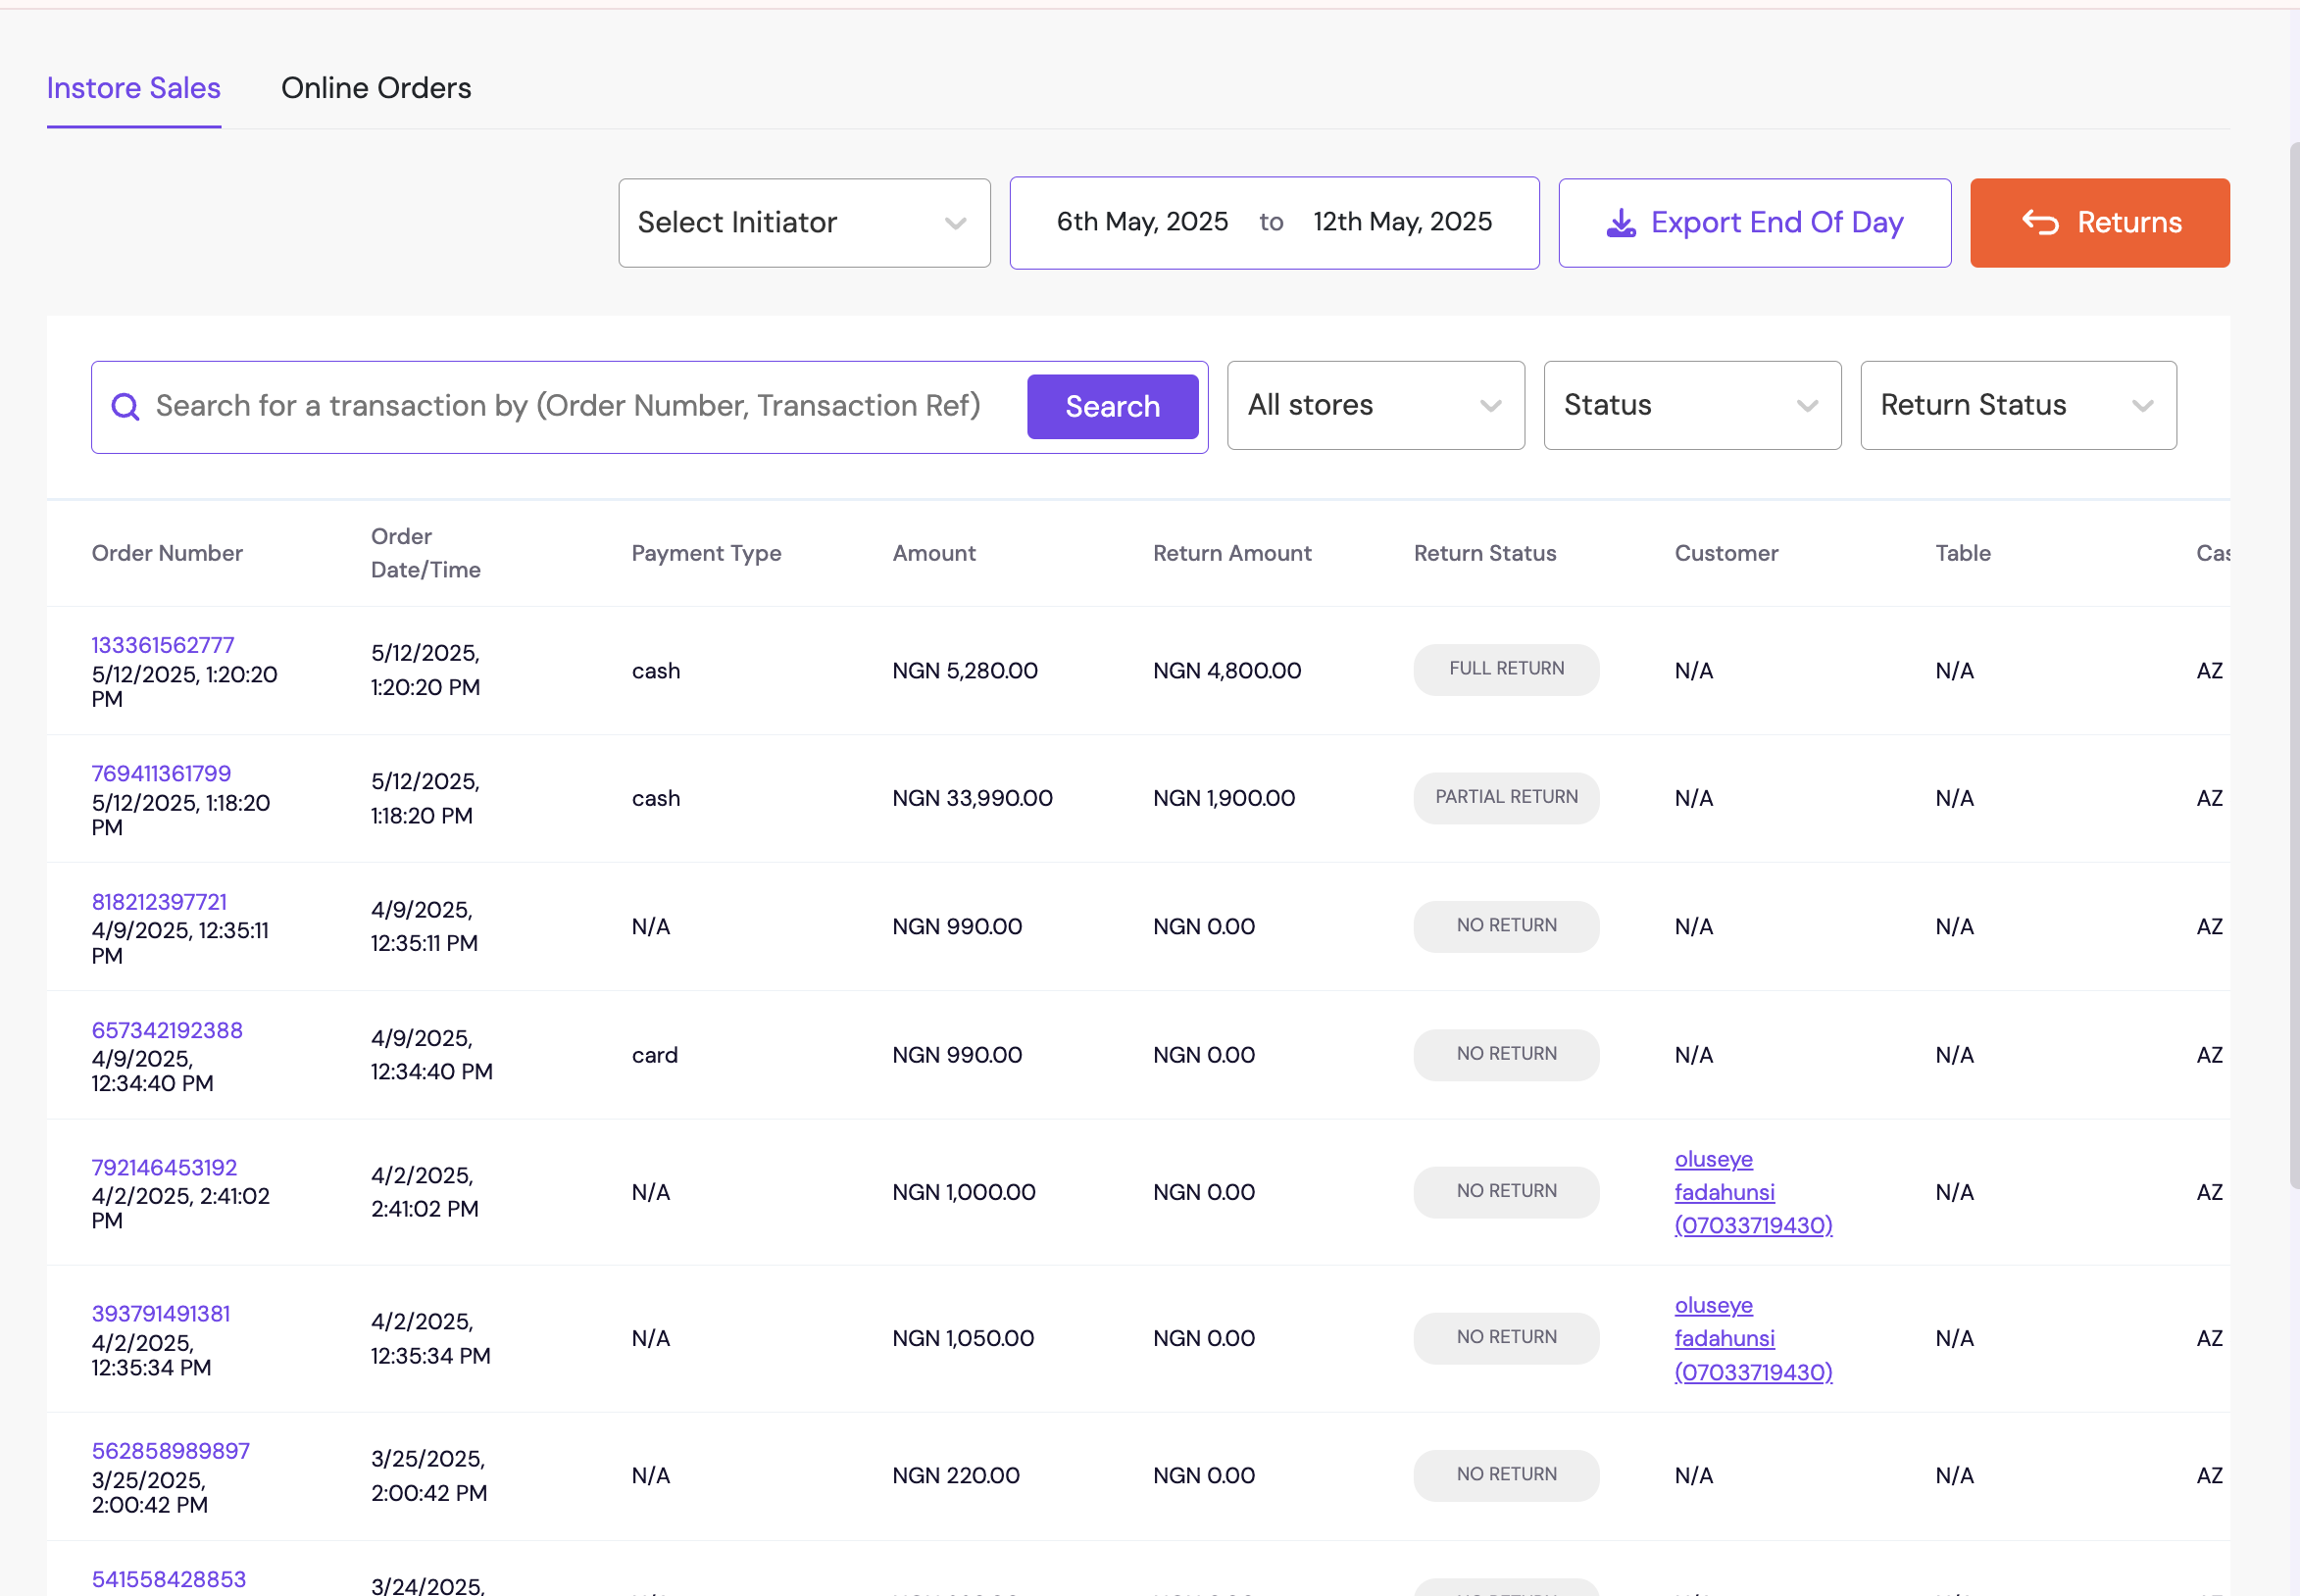This screenshot has height=1596, width=2300.
Task: Click the magnifier icon in search box
Action: tap(125, 407)
